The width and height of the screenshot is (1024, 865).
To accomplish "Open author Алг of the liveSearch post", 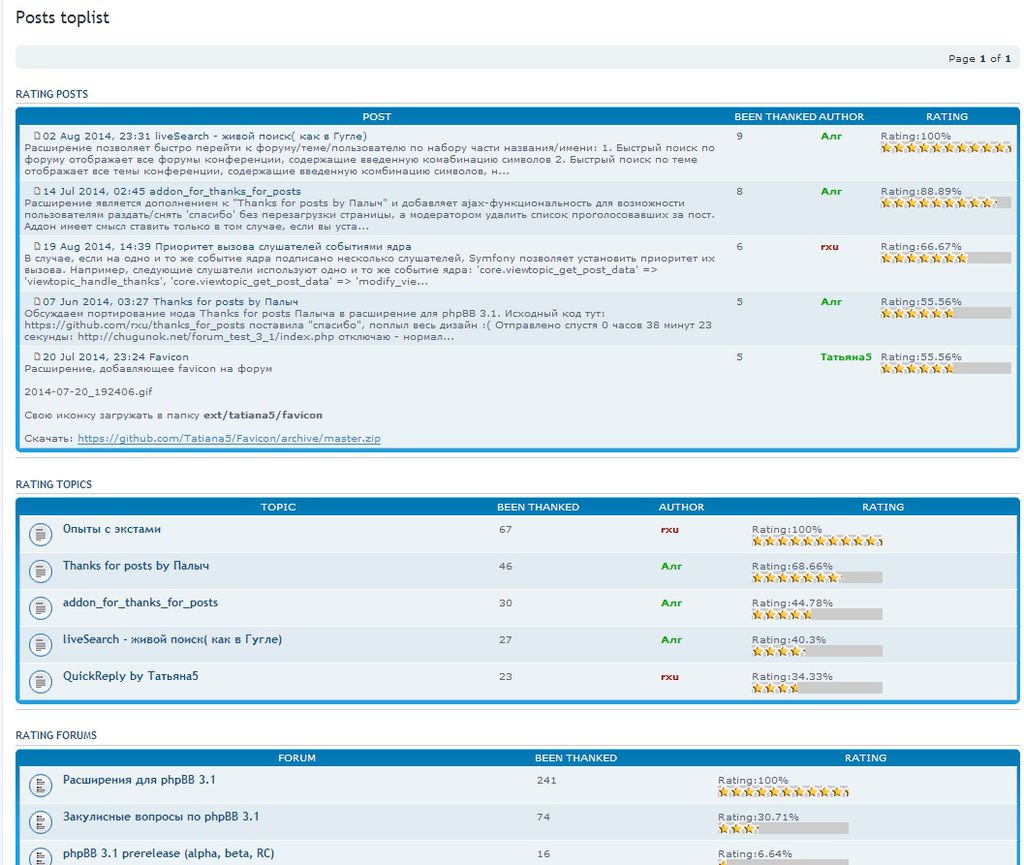I will (x=831, y=136).
